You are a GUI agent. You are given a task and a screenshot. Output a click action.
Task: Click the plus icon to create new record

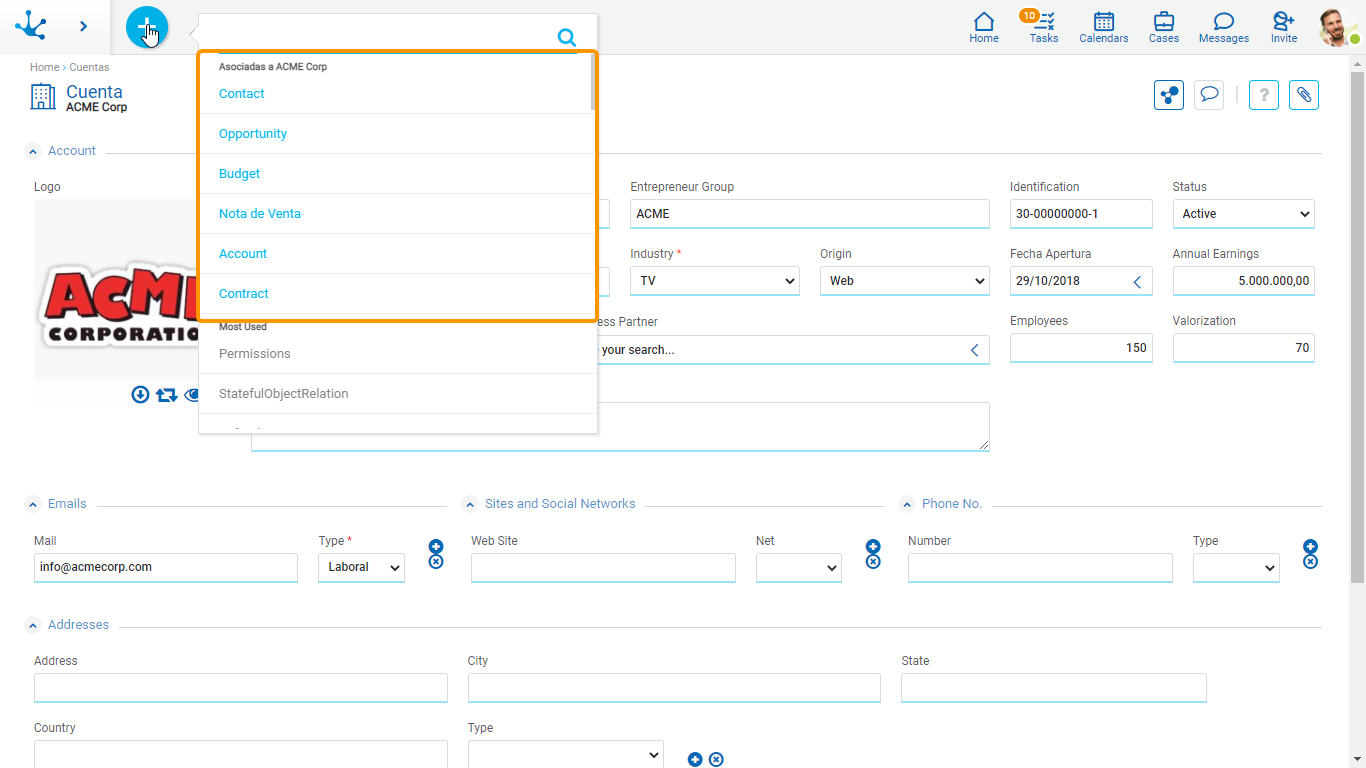tap(147, 26)
